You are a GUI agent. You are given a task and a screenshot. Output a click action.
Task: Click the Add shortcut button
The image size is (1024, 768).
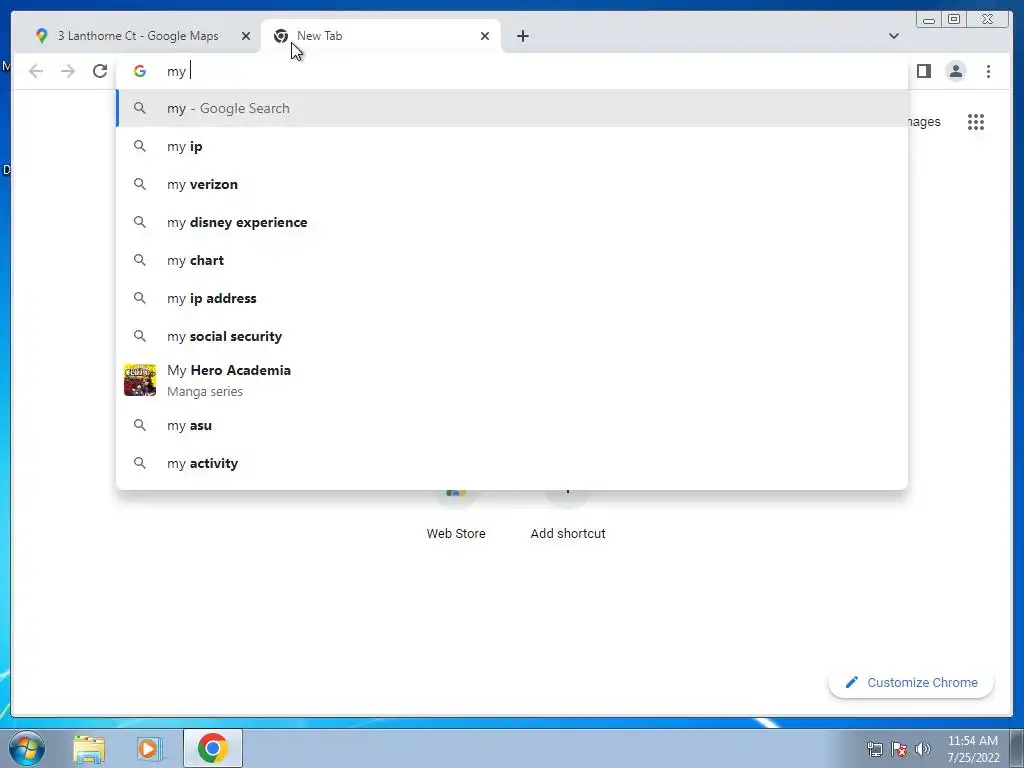coord(568,515)
